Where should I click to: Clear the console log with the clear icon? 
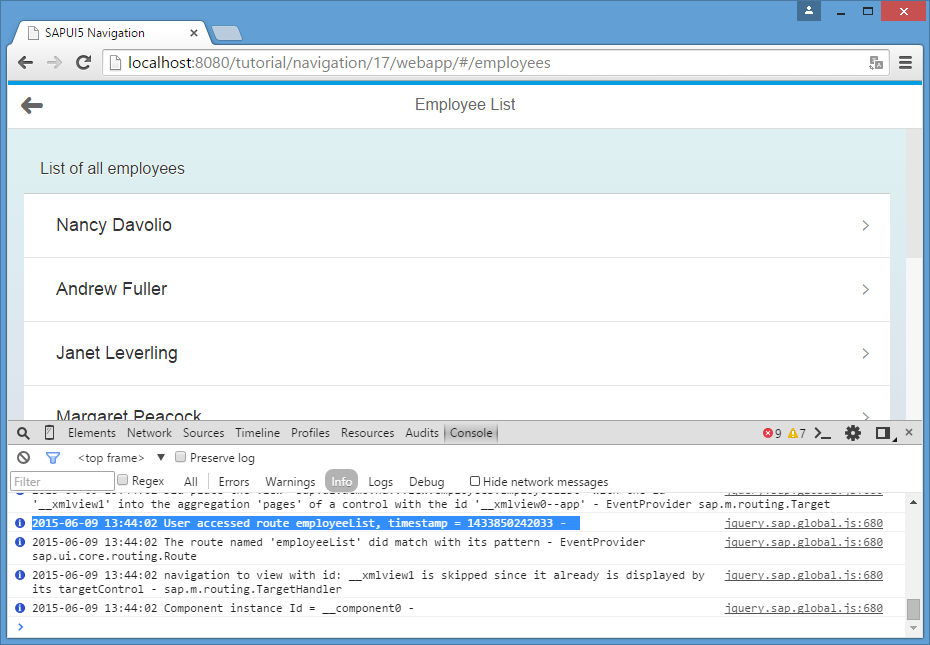(x=24, y=458)
